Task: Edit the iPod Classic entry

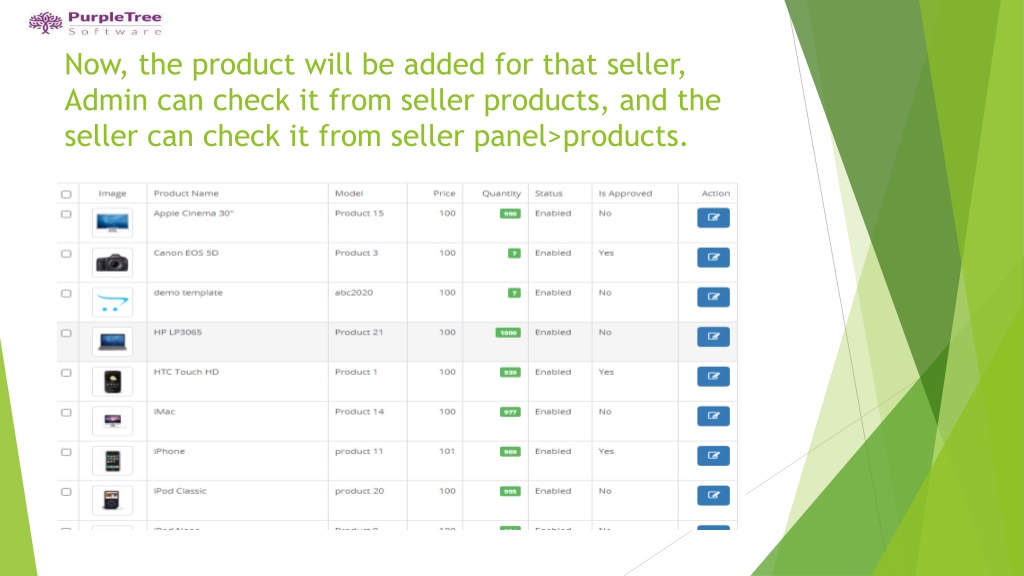Action: [x=713, y=495]
